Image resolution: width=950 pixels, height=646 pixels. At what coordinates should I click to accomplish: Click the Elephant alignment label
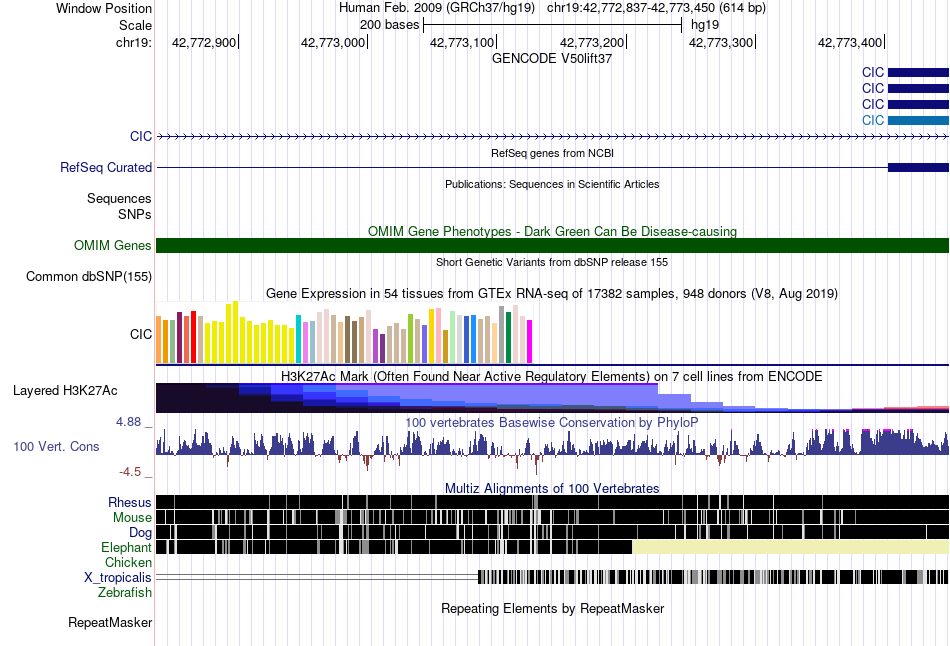(x=127, y=547)
